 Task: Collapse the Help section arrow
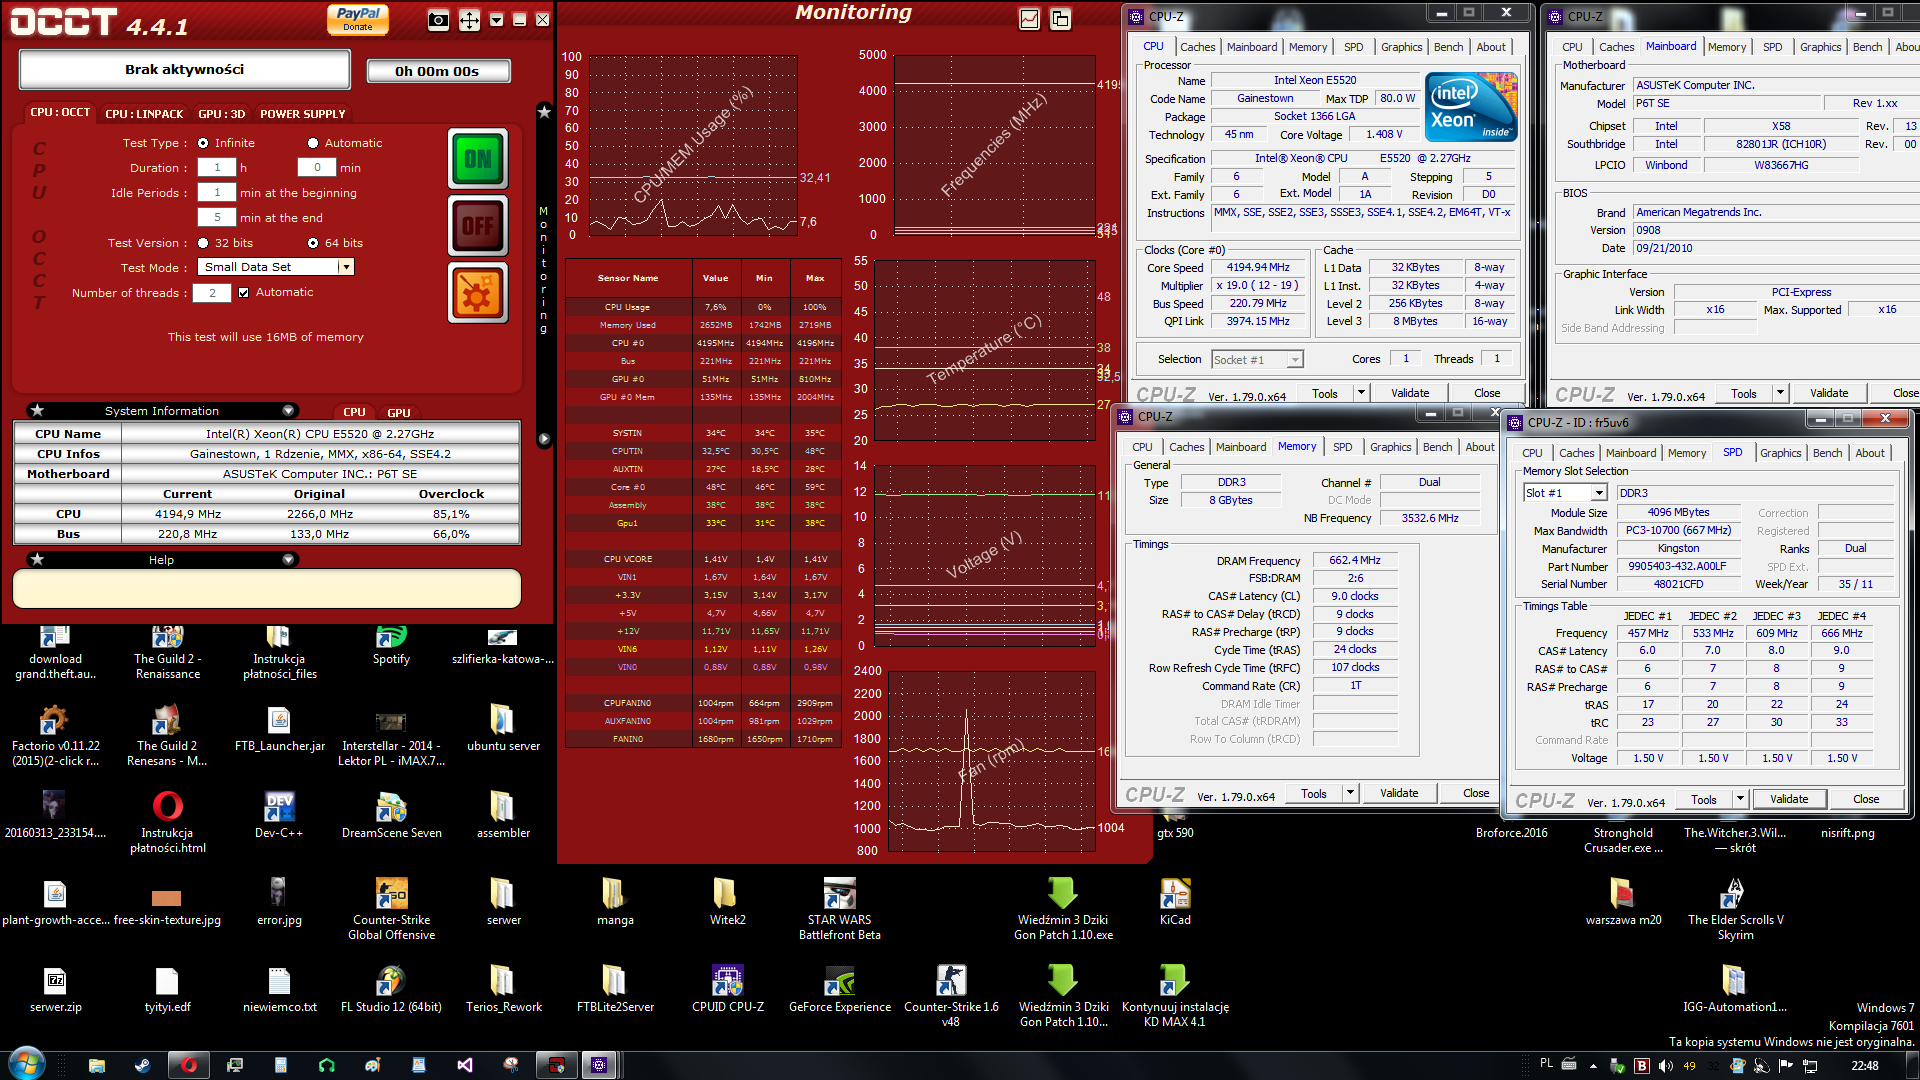[288, 560]
